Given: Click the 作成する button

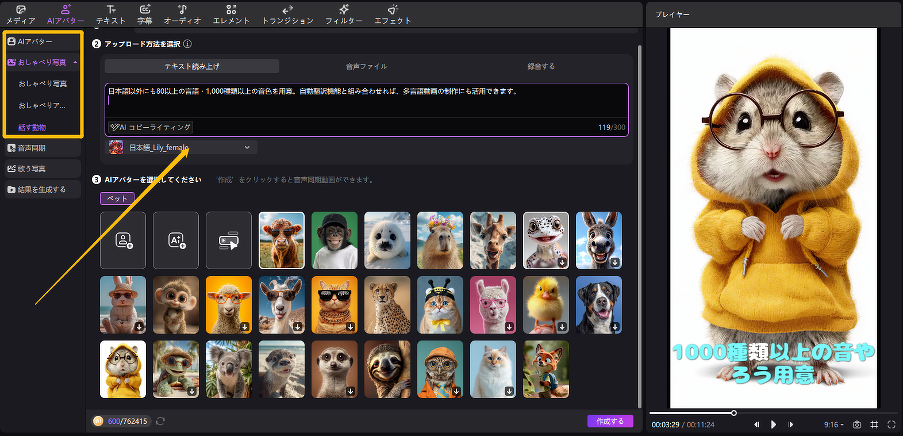Looking at the screenshot, I should click(610, 421).
